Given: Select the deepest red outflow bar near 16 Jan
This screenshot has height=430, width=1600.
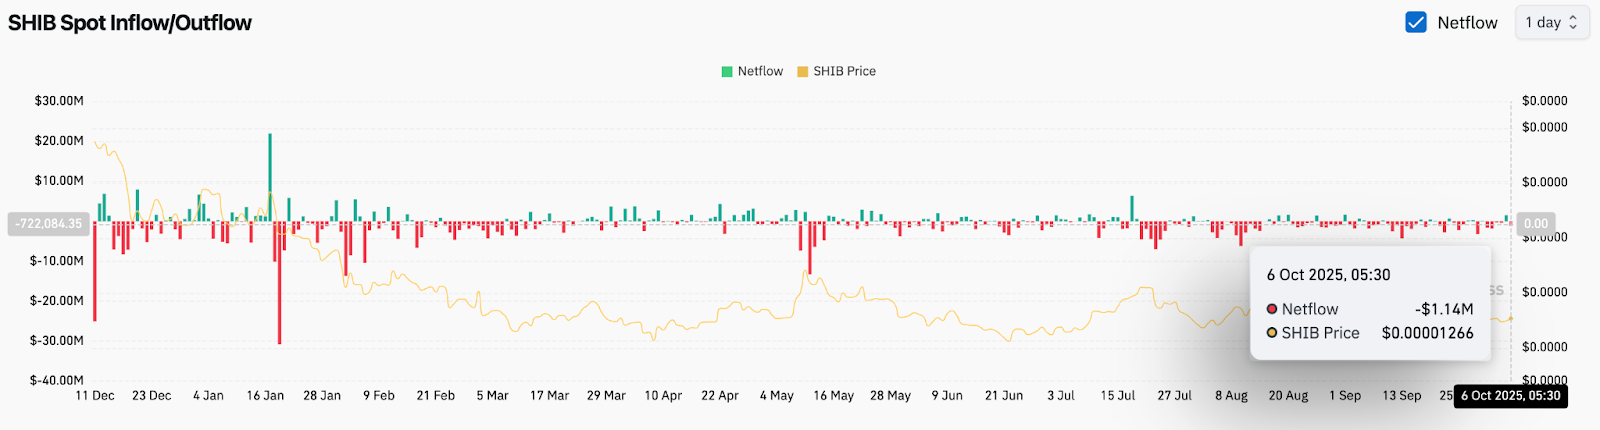Looking at the screenshot, I should (x=279, y=285).
